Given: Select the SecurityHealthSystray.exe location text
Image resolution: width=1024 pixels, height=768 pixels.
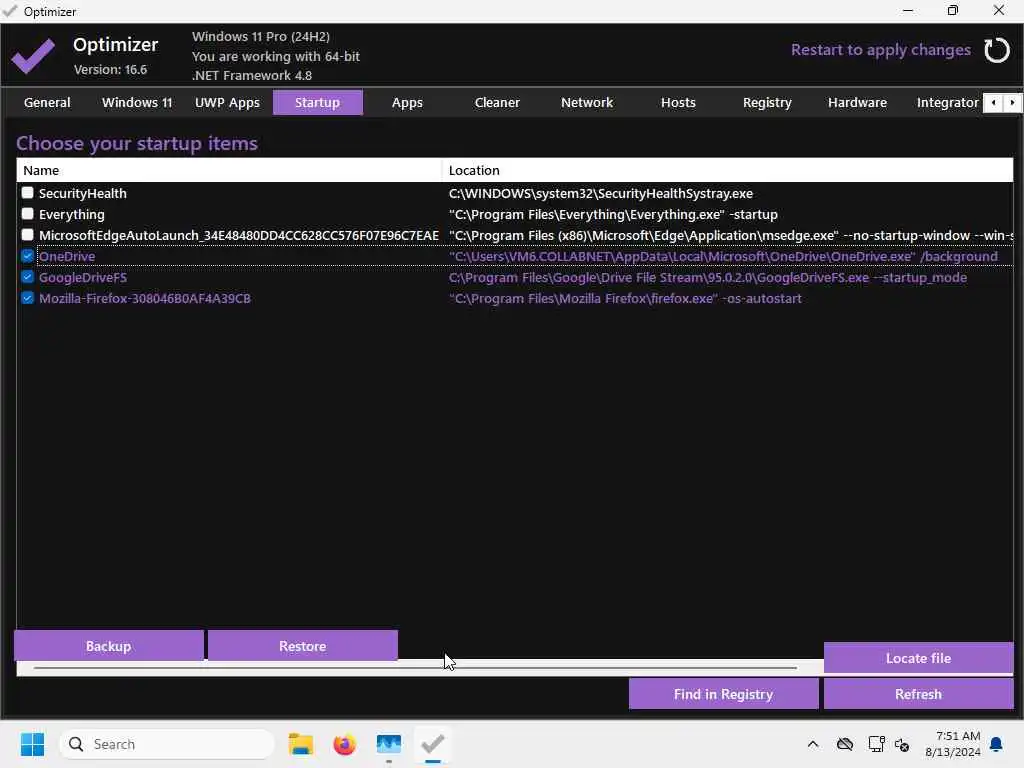Looking at the screenshot, I should click(x=600, y=193).
